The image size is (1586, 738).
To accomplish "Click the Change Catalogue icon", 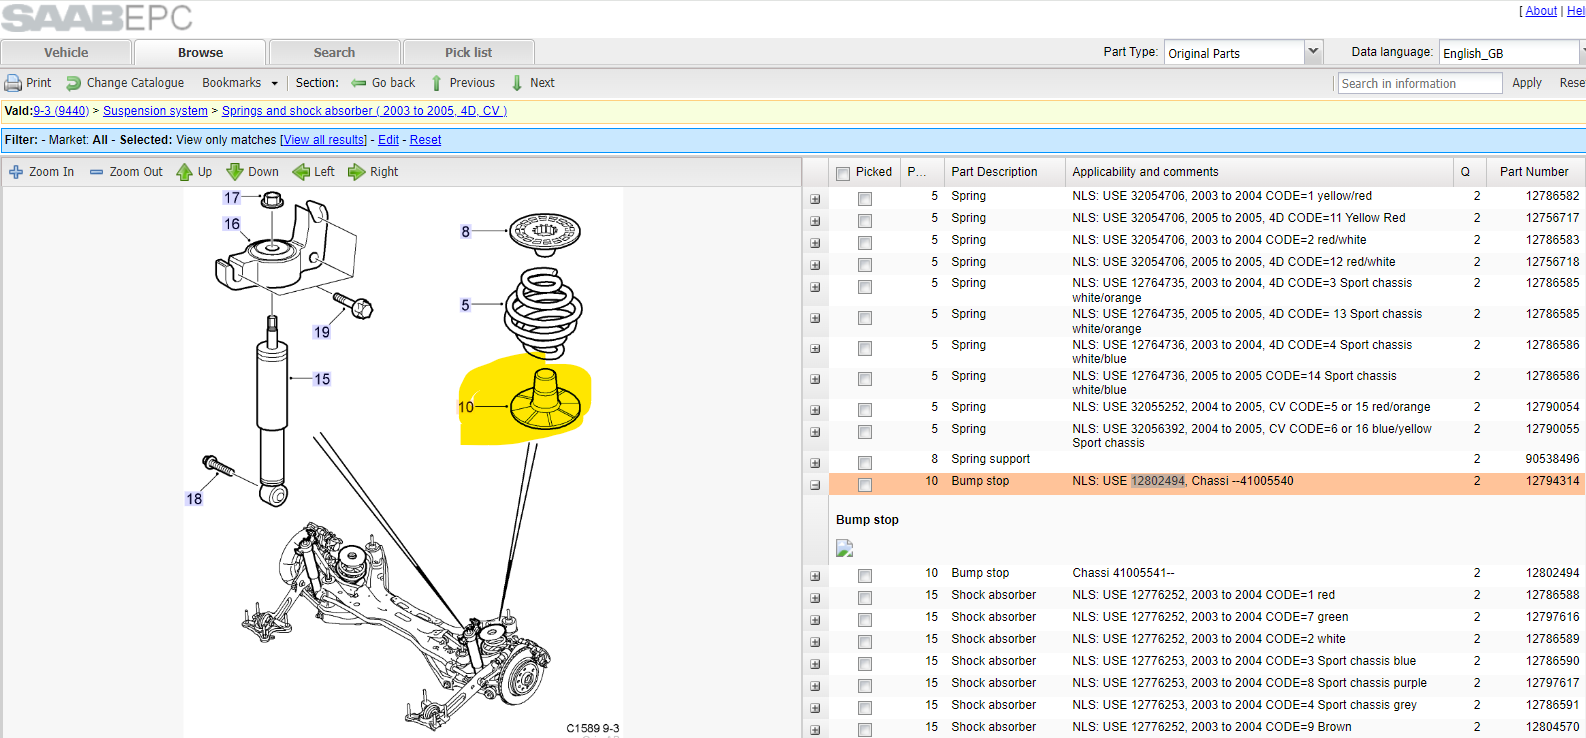I will coord(74,83).
